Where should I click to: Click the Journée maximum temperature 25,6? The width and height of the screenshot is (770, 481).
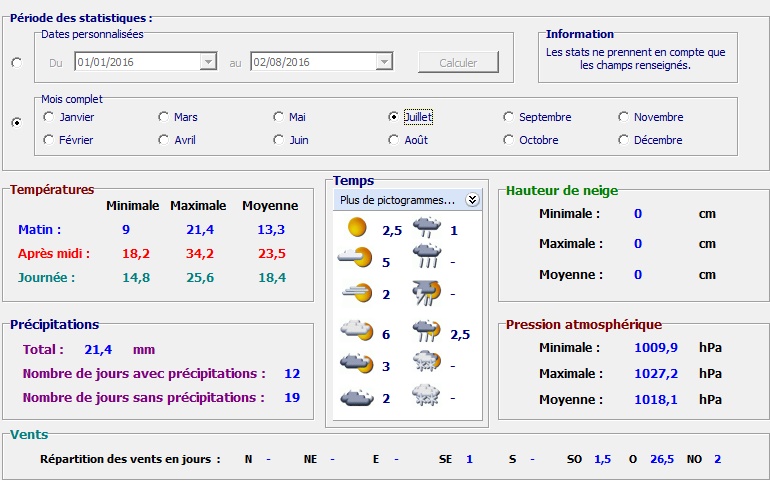coord(200,278)
